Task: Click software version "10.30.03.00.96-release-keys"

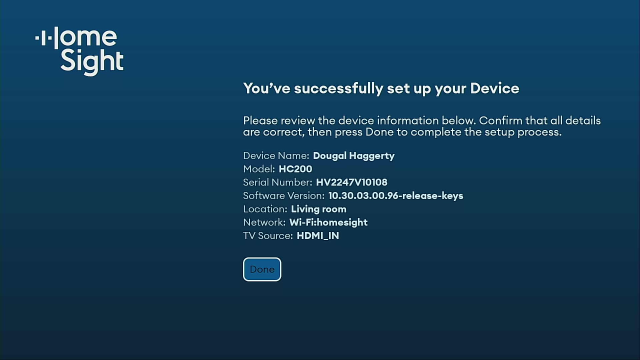Action: tap(396, 196)
